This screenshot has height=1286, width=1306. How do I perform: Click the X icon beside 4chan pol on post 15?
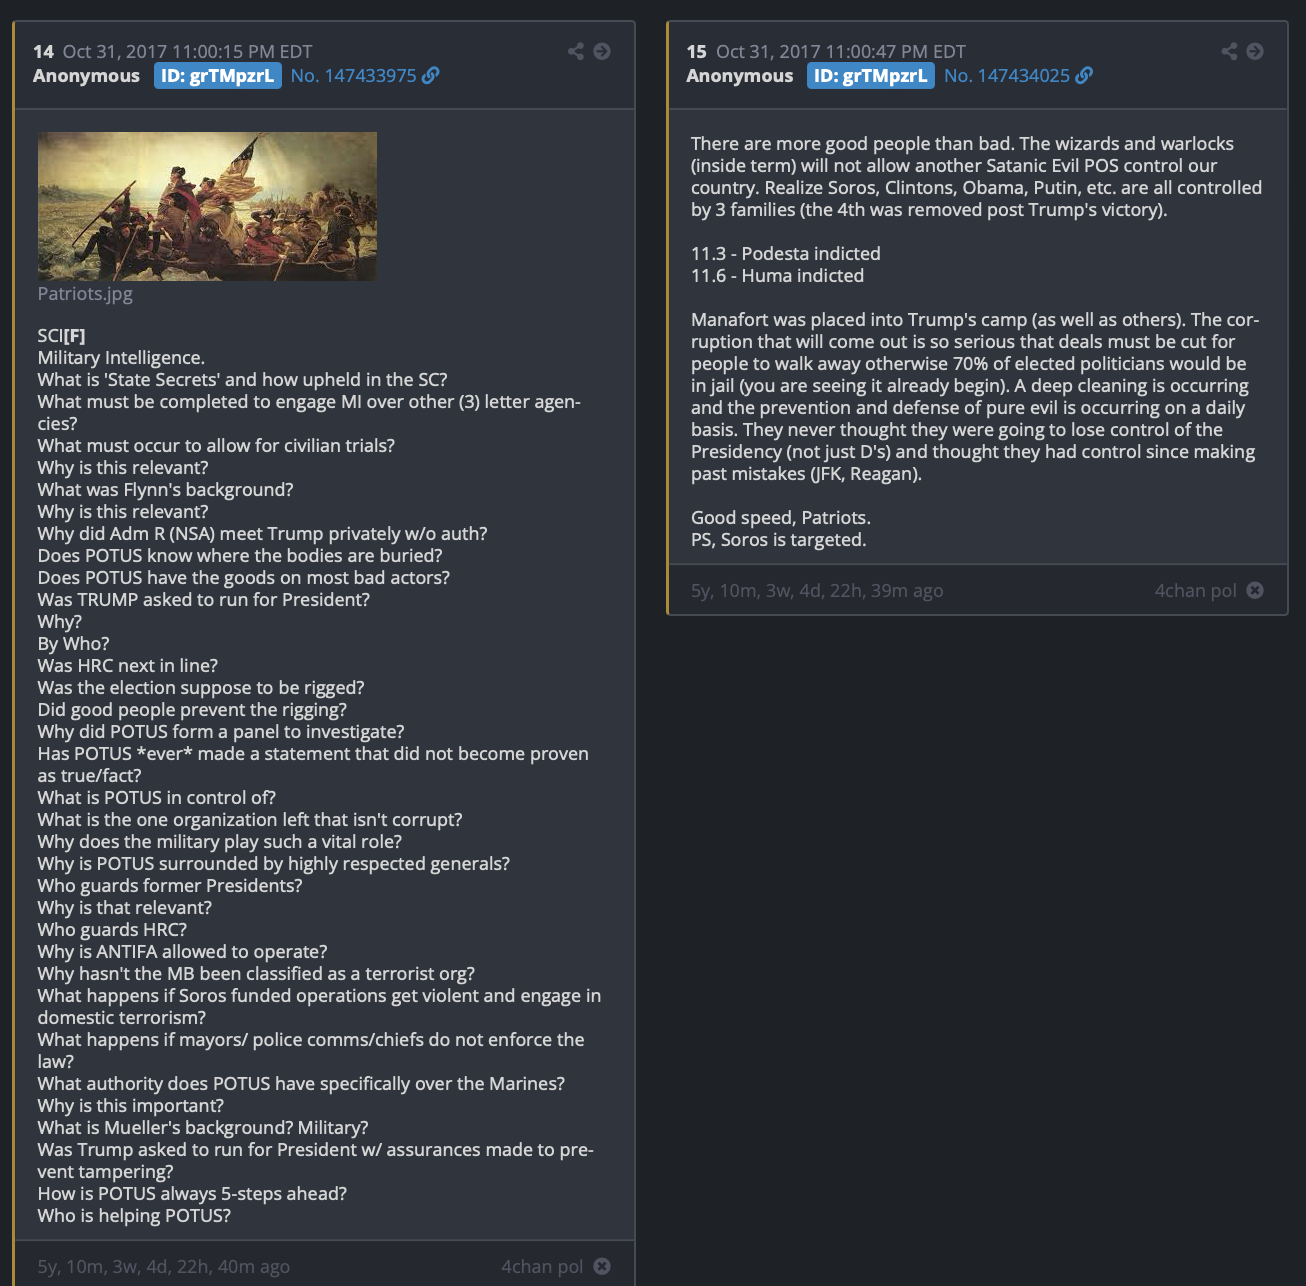pos(1255,590)
